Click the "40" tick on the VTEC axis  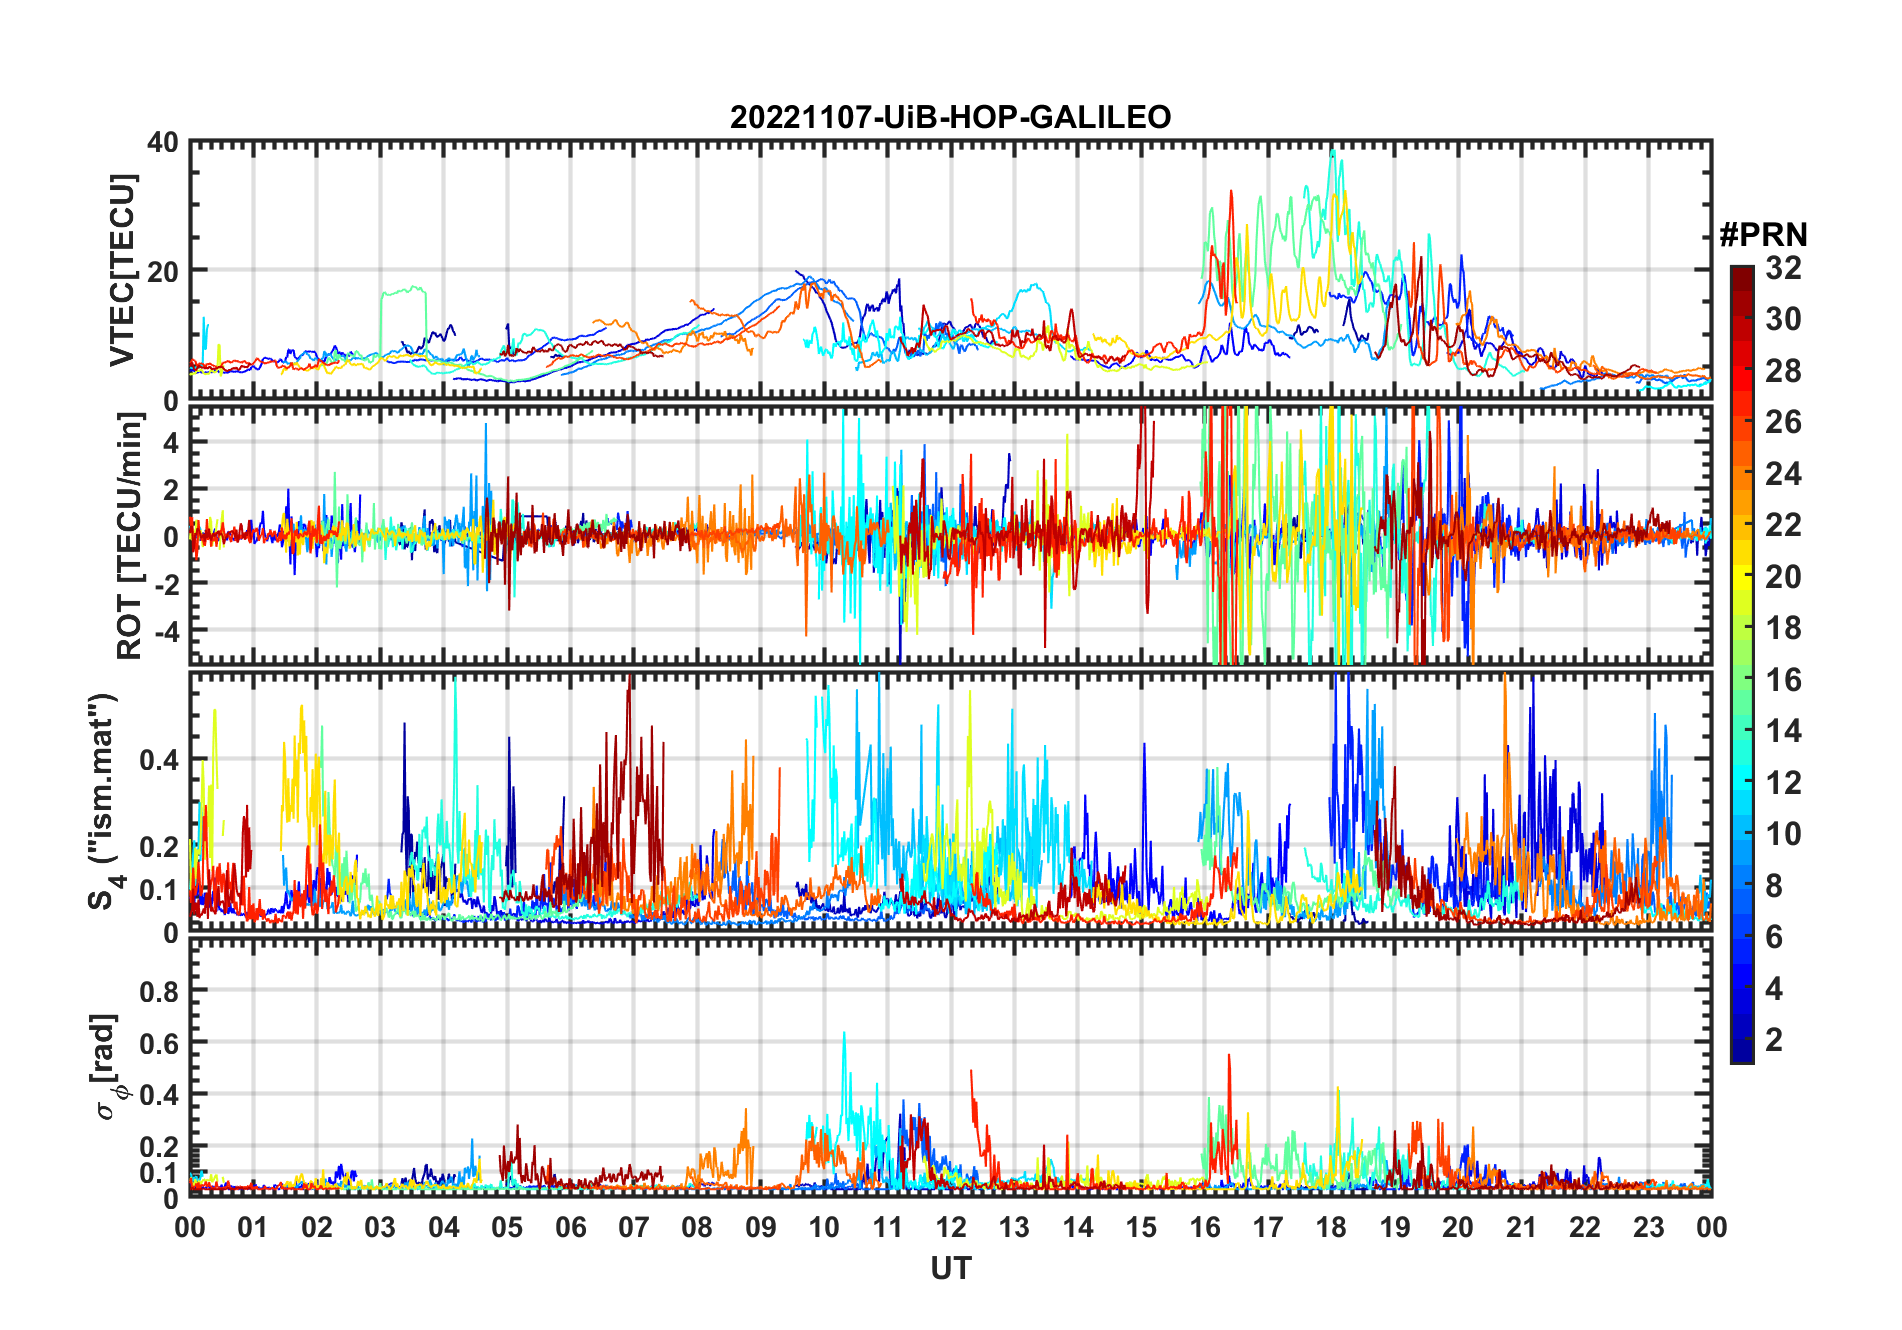(163, 142)
